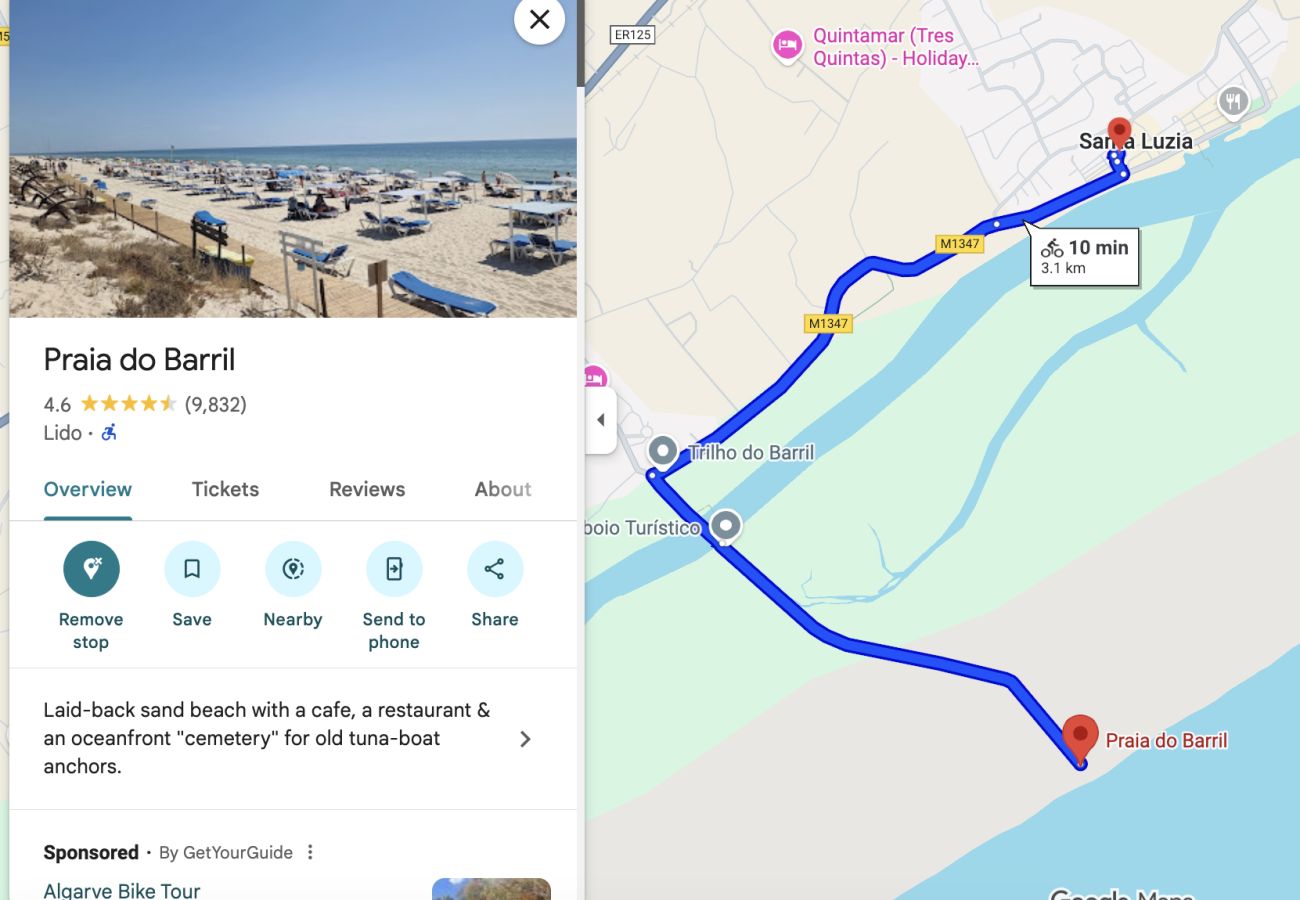
Task: Click the 9,832 reviews count
Action: [216, 404]
